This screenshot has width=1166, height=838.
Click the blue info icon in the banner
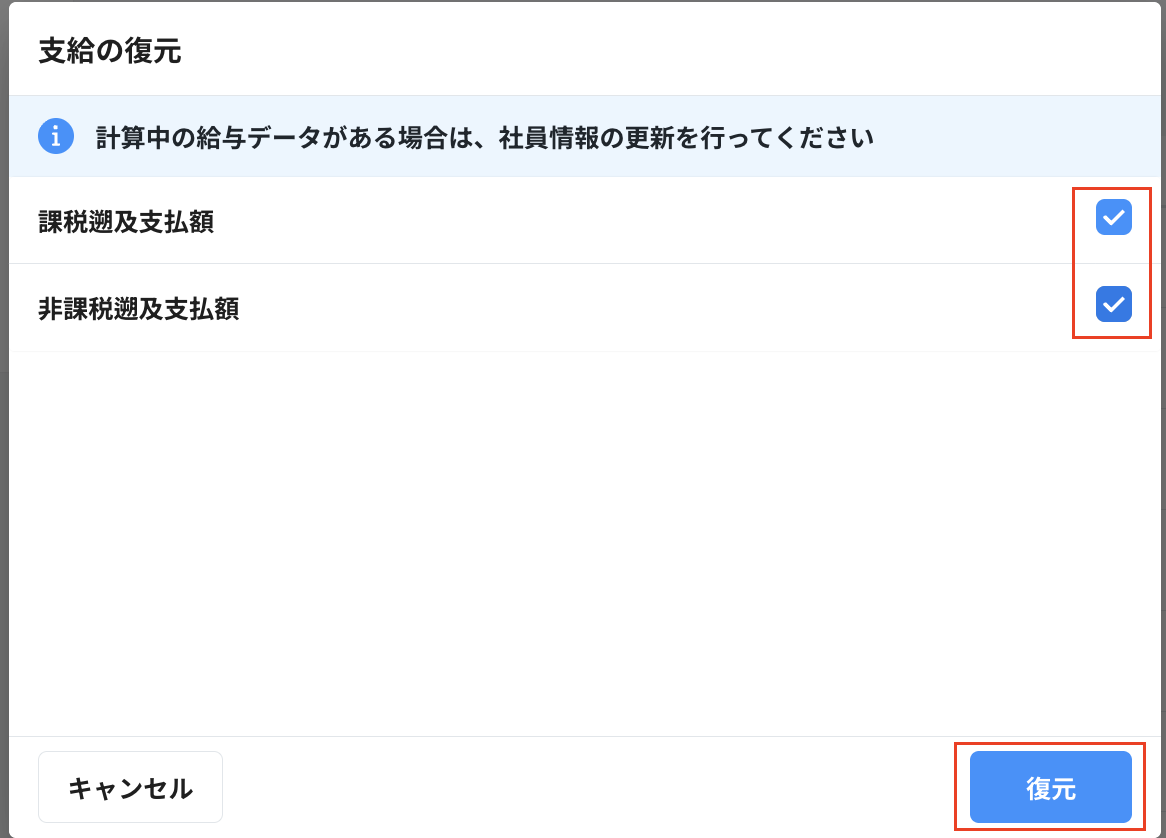(x=56, y=136)
